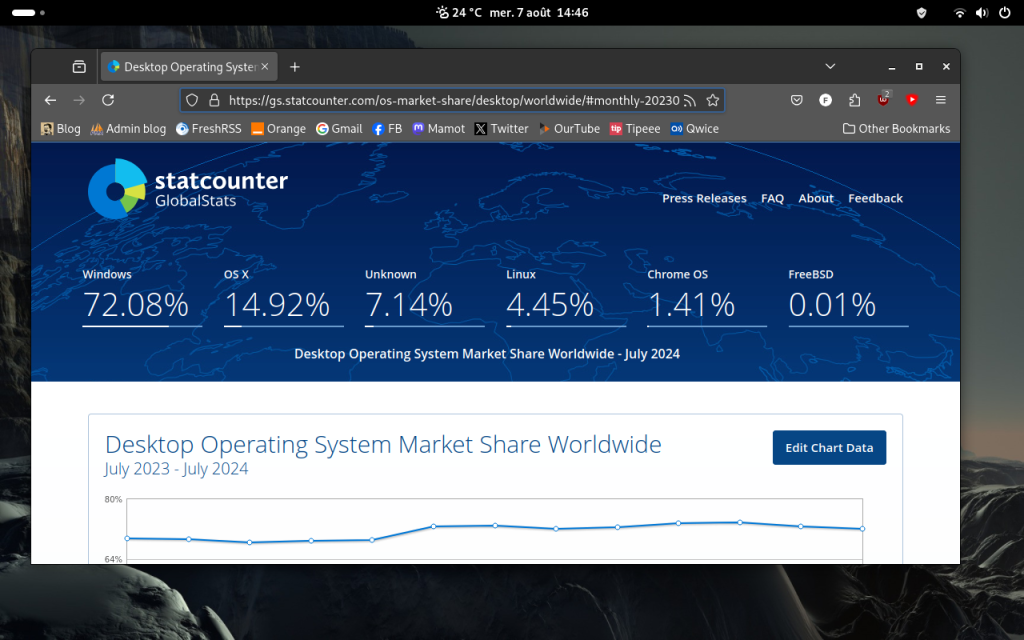Click the RSS feed icon in address bar
This screenshot has height=640, width=1024.
click(690, 101)
